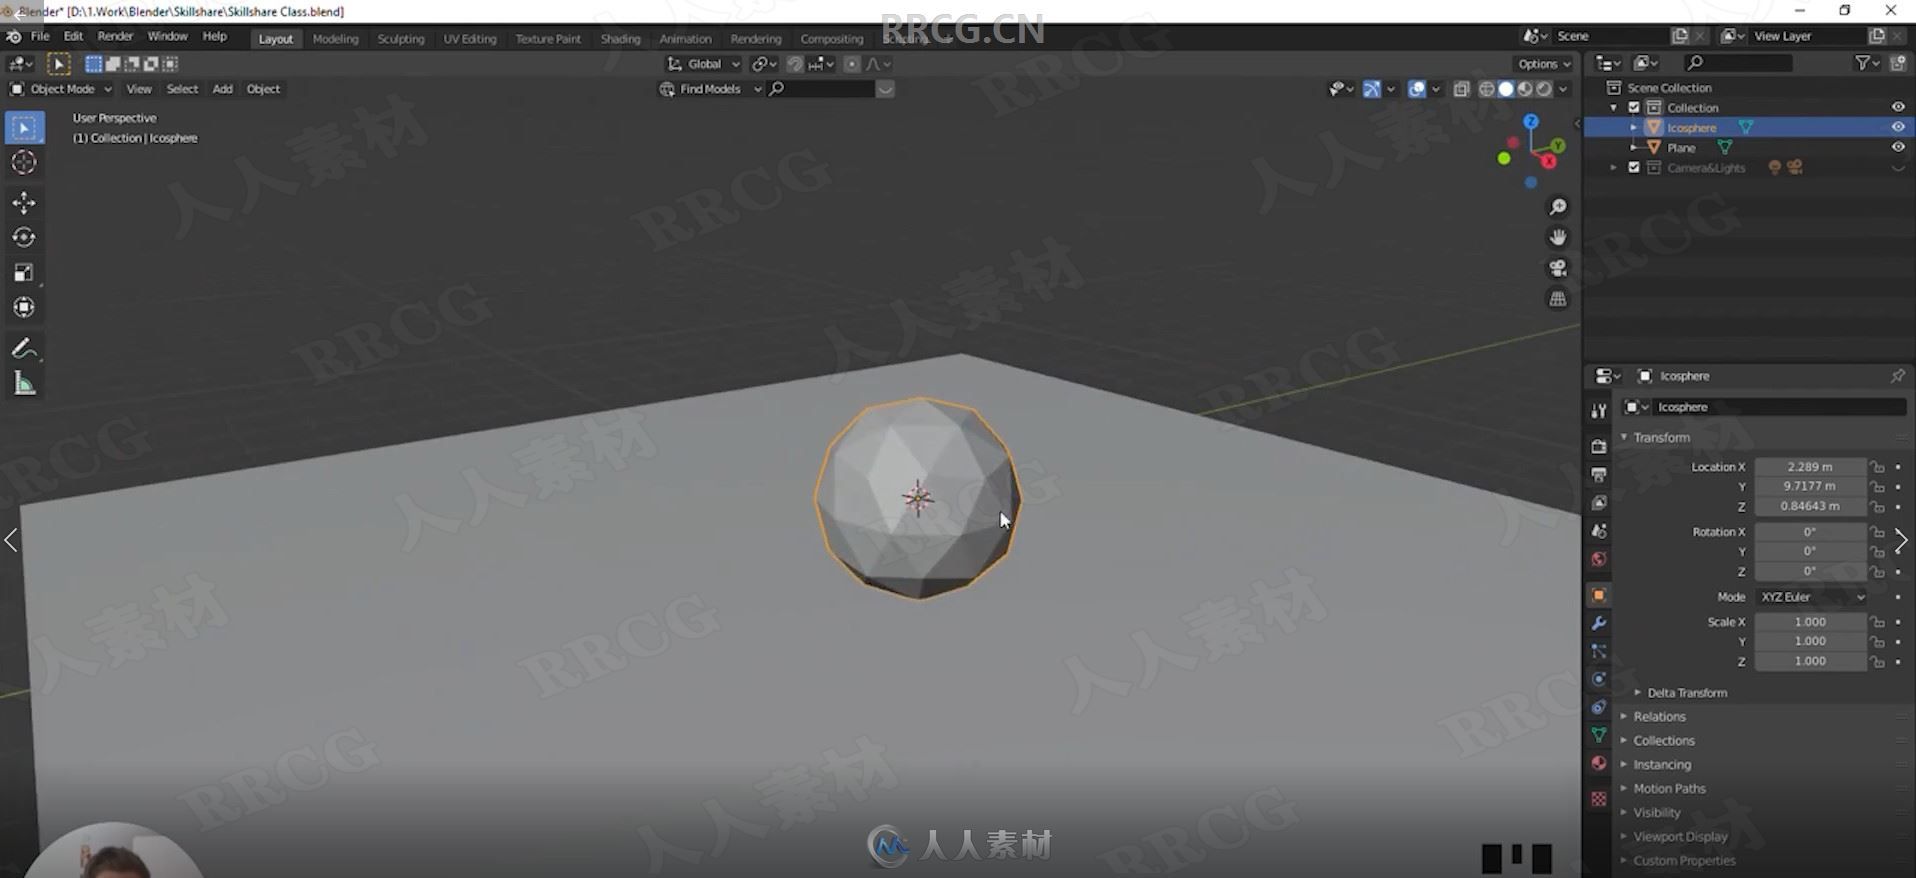Toggle proportional editing in header
The width and height of the screenshot is (1916, 878).
coord(852,64)
